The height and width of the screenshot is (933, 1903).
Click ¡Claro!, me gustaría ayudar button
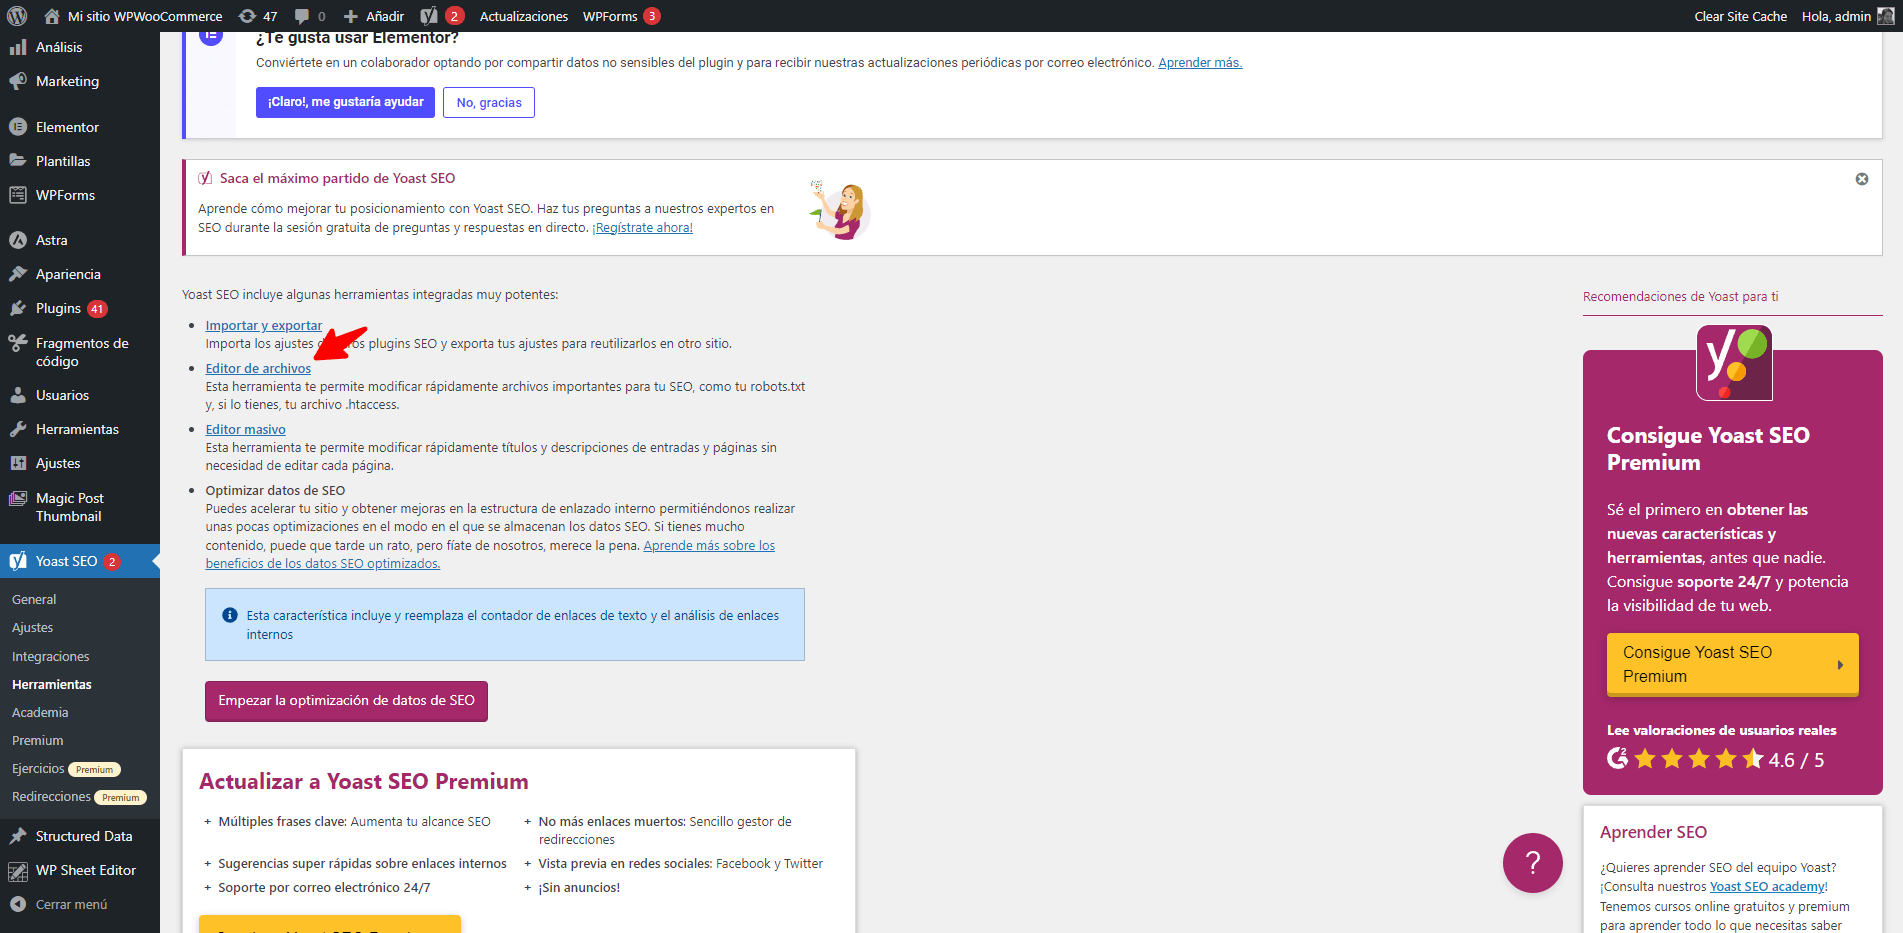(x=345, y=102)
